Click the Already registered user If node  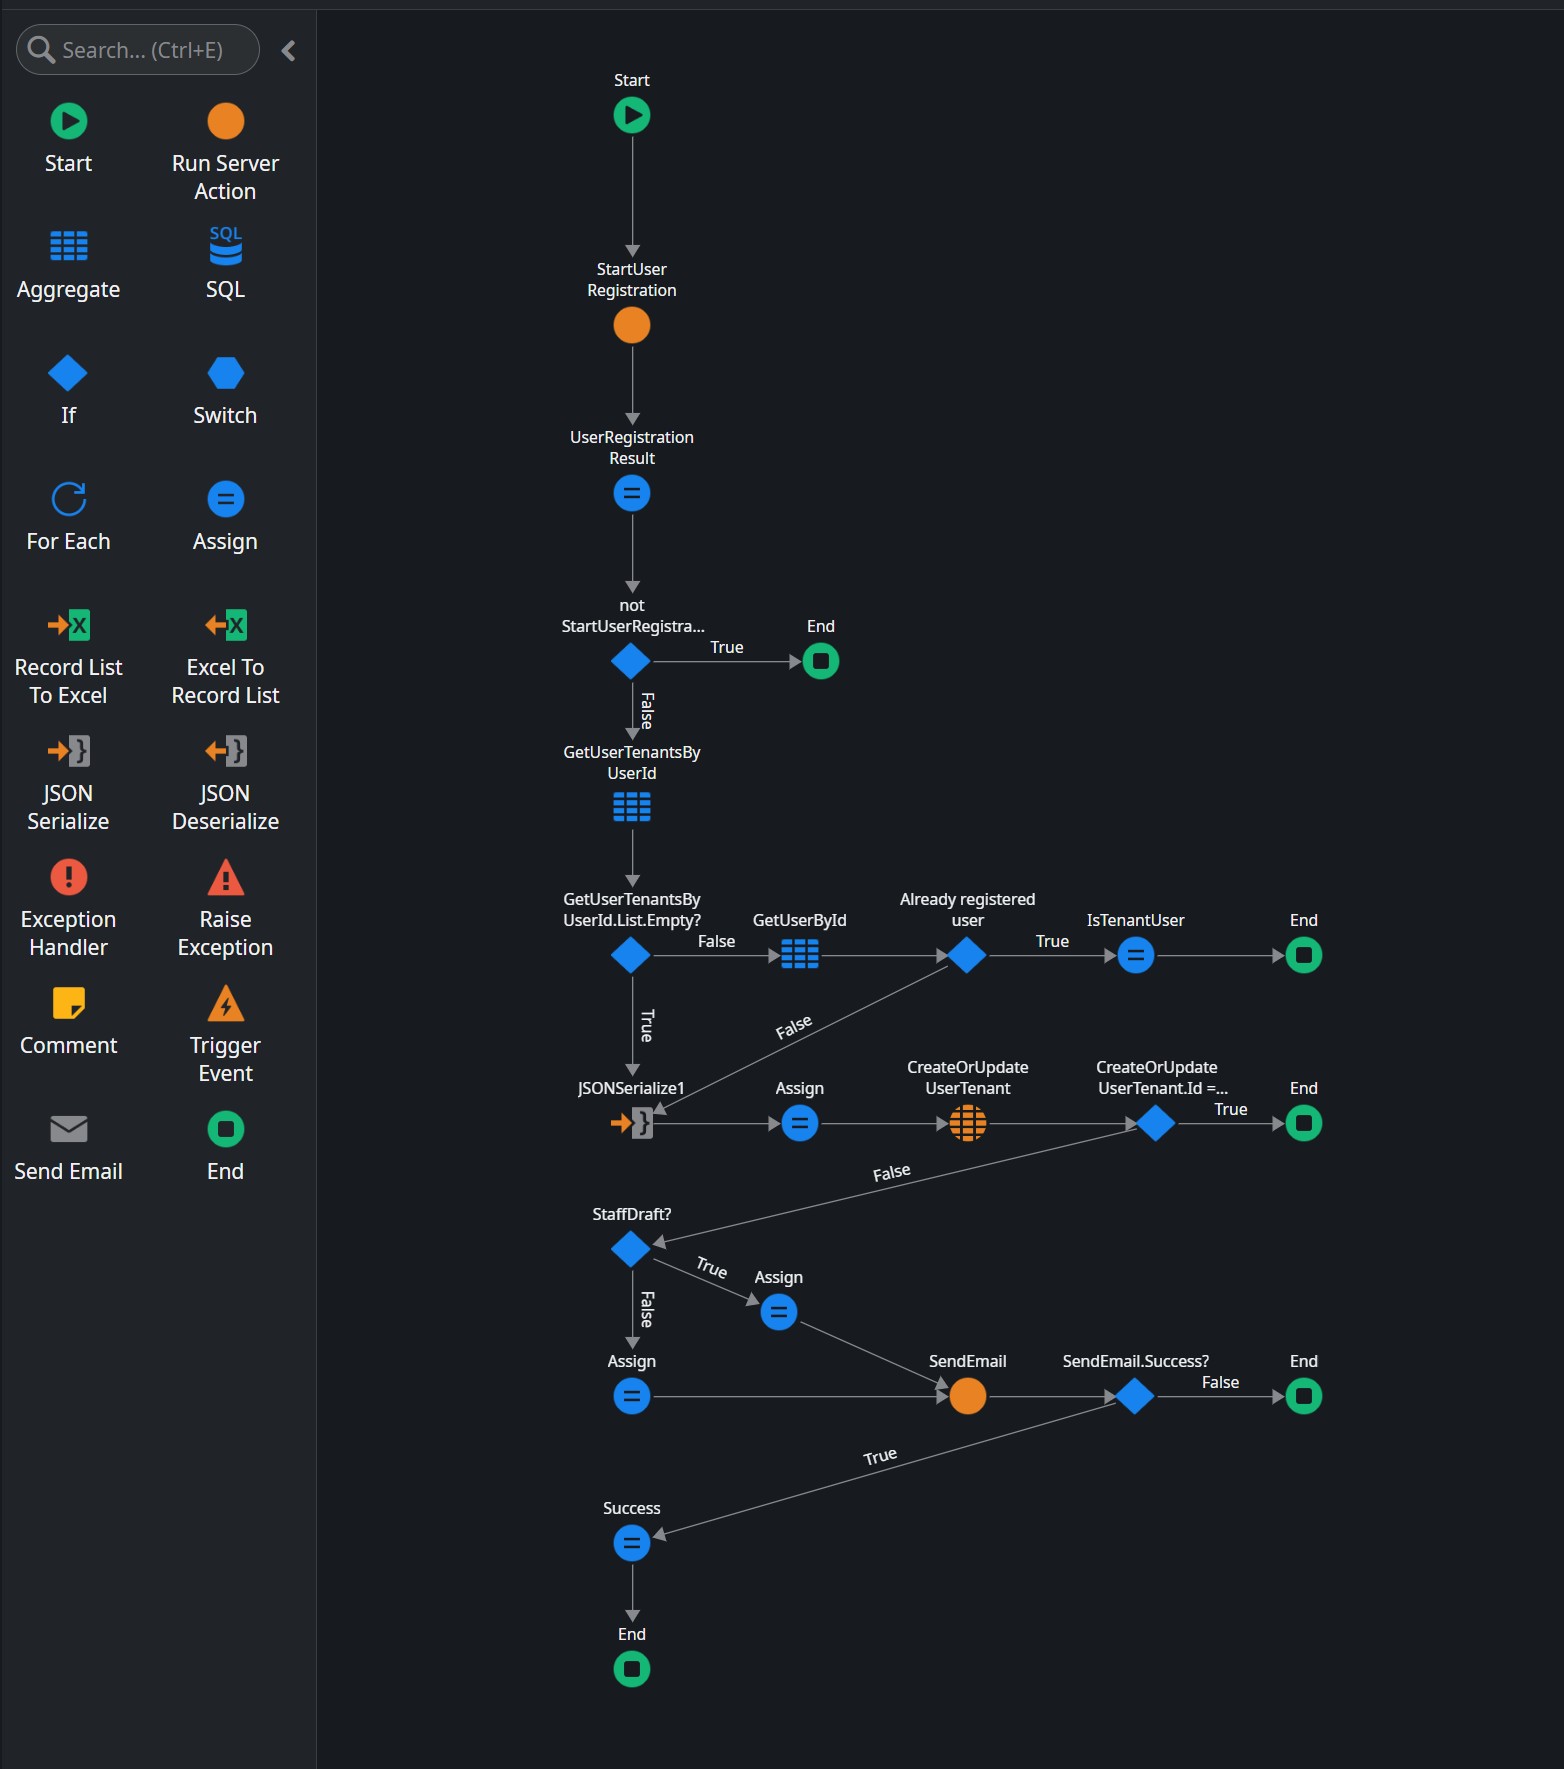[x=967, y=956]
